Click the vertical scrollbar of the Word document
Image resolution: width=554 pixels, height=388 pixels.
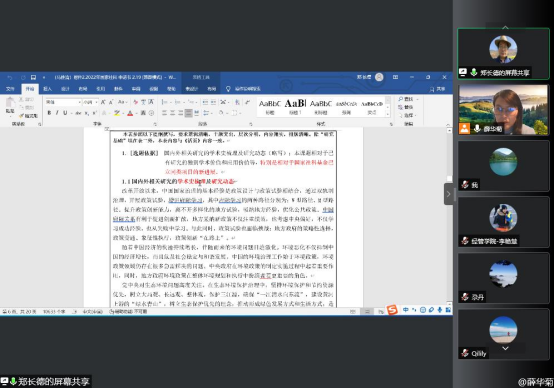coord(449,216)
